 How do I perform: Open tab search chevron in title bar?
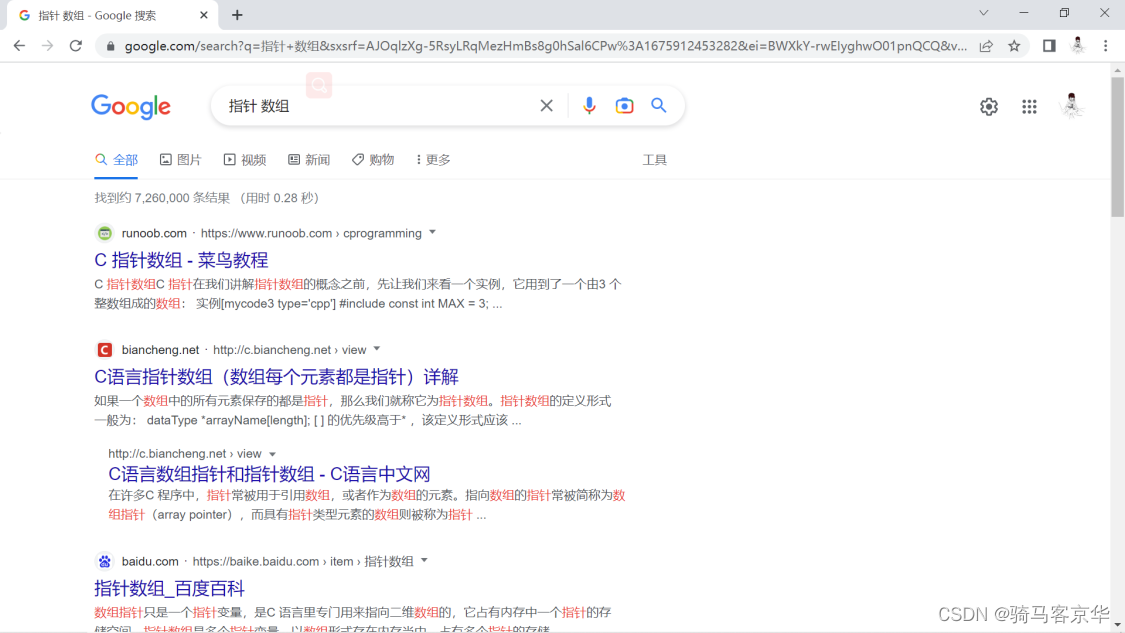coord(984,13)
